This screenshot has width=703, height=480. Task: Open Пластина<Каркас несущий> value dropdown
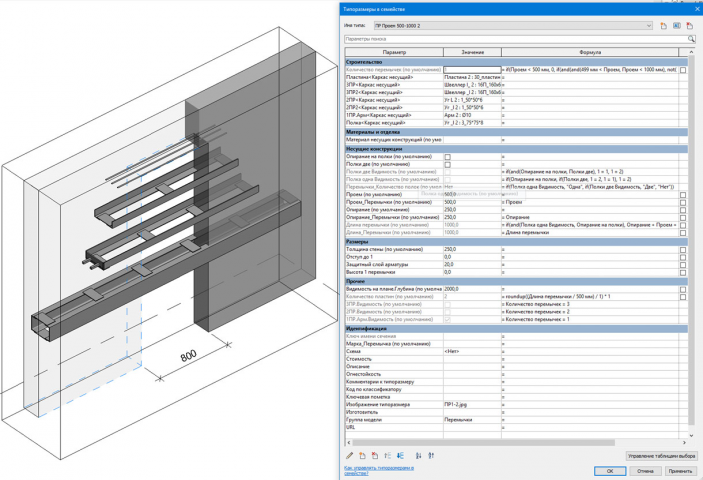472,77
